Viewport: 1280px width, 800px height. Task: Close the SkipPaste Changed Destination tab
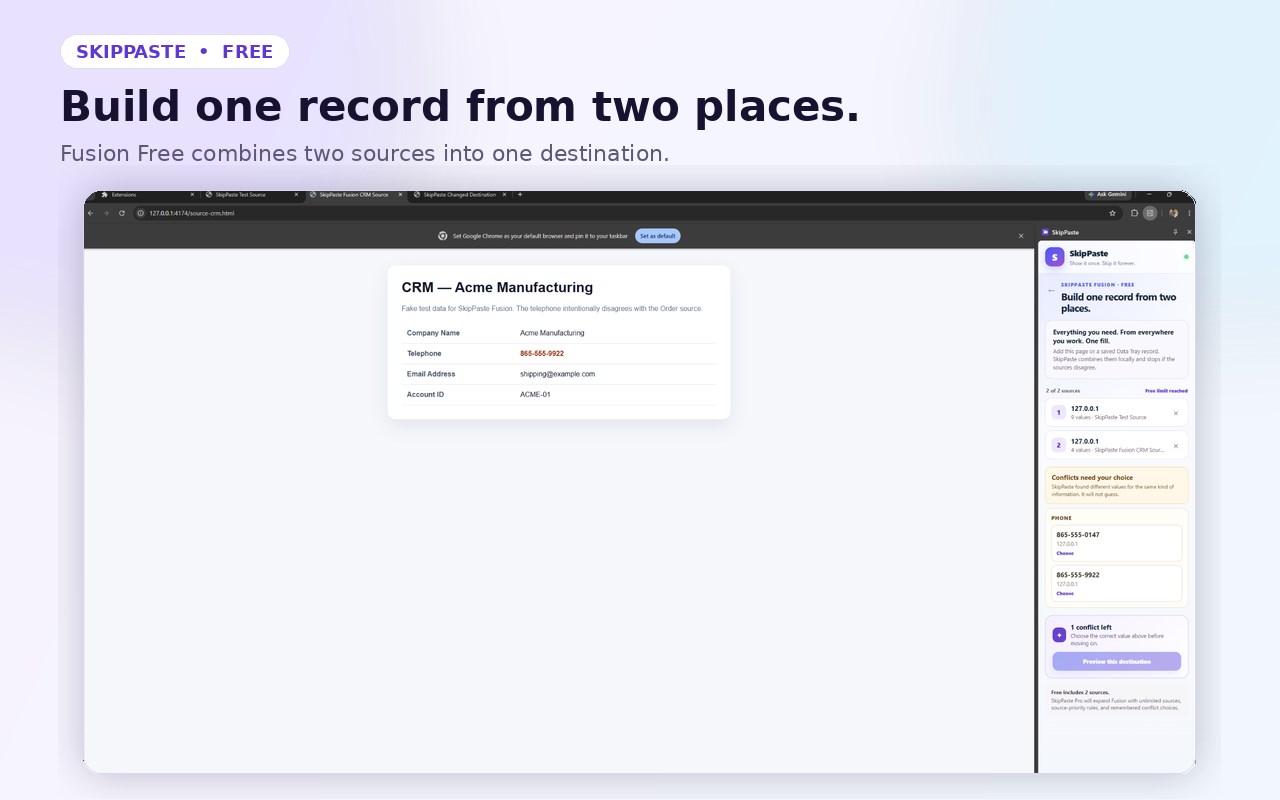[x=504, y=195]
